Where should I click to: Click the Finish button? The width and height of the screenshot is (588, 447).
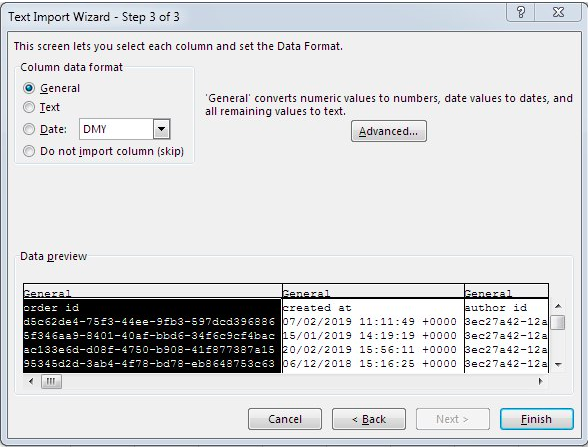tap(537, 419)
